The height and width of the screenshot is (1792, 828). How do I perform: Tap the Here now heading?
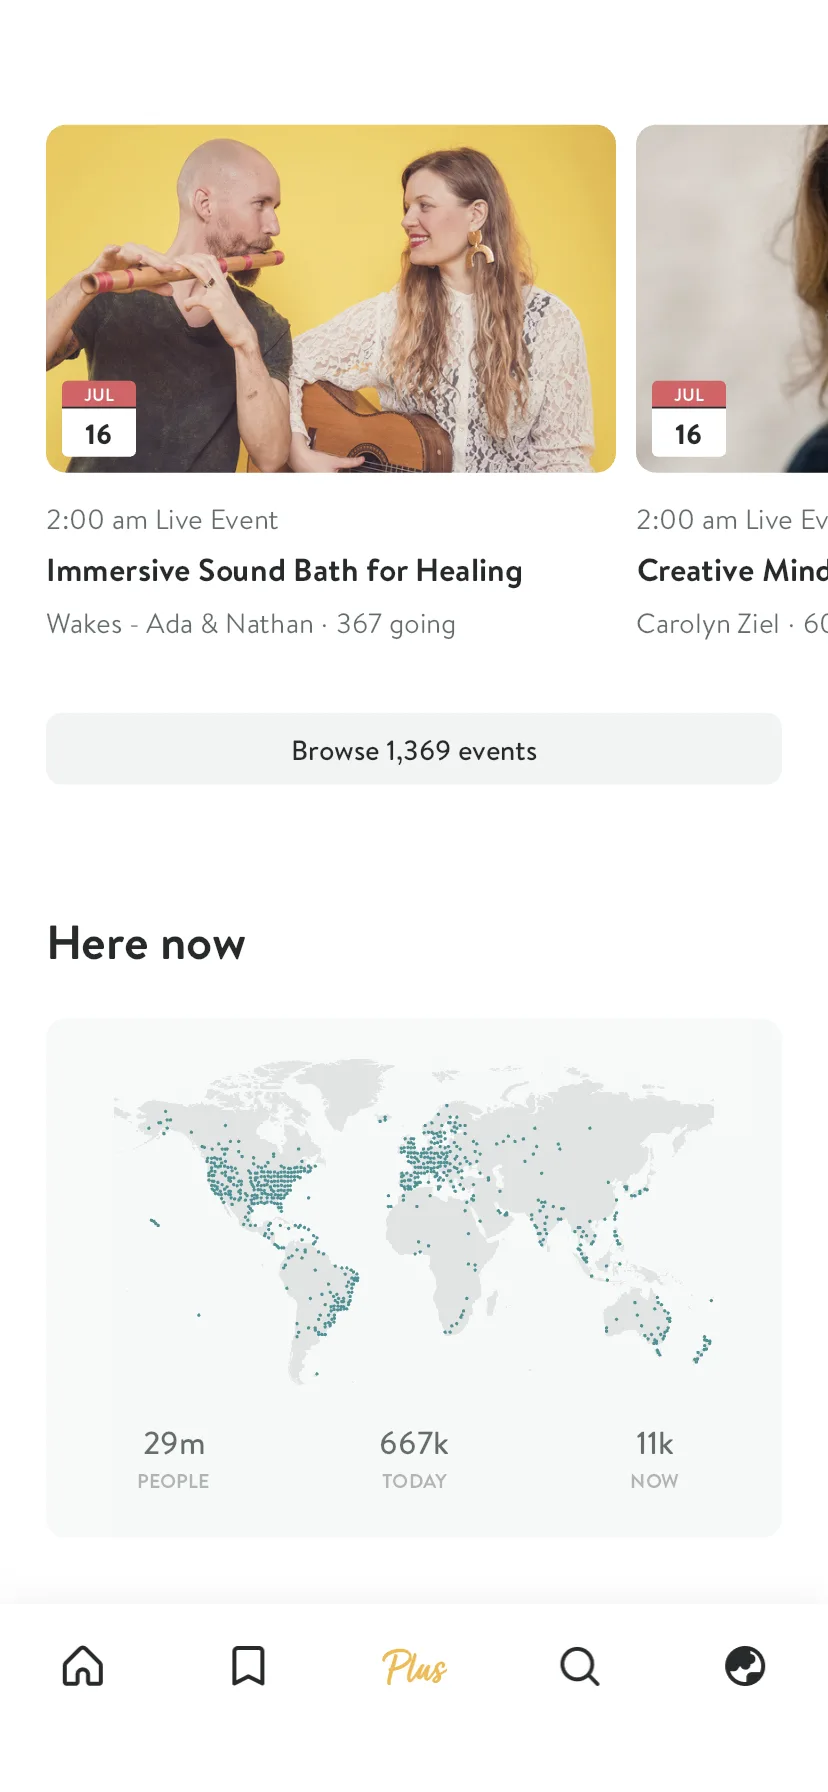(147, 944)
